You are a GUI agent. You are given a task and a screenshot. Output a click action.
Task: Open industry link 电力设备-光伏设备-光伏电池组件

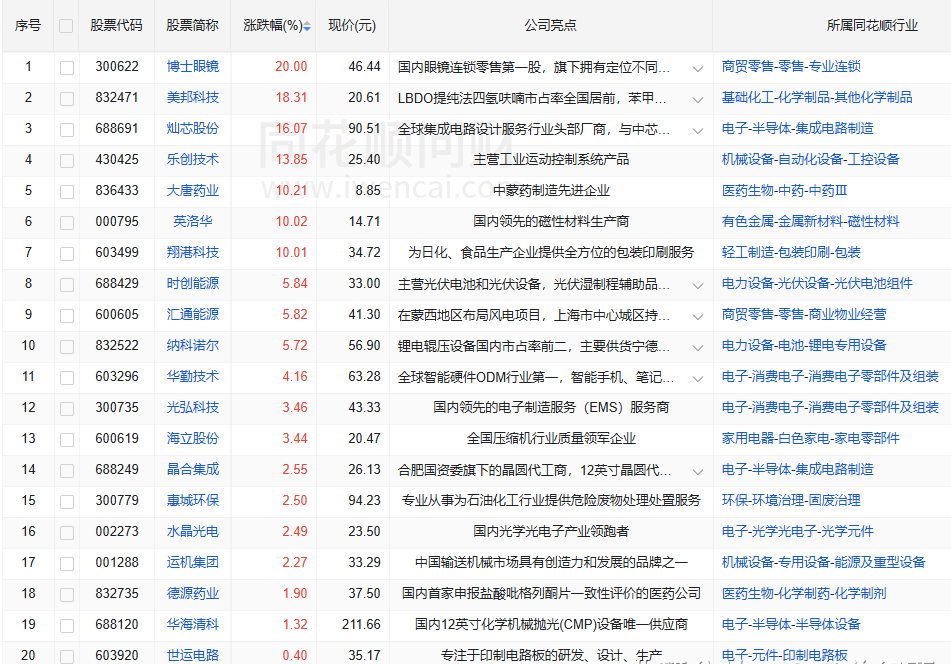817,283
